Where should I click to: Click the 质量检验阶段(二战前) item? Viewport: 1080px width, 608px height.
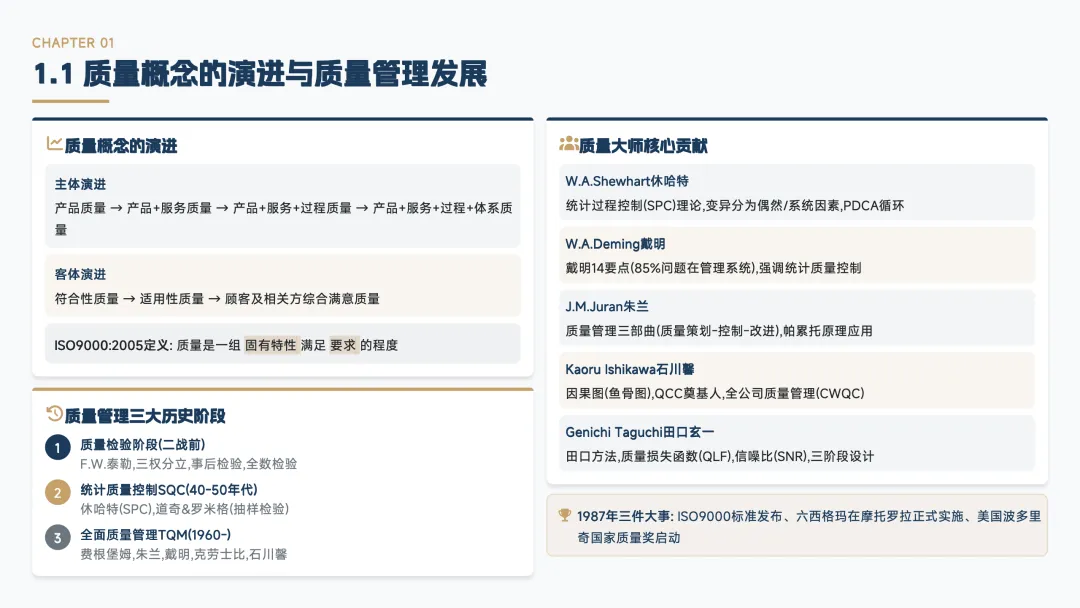pyautogui.click(x=143, y=445)
